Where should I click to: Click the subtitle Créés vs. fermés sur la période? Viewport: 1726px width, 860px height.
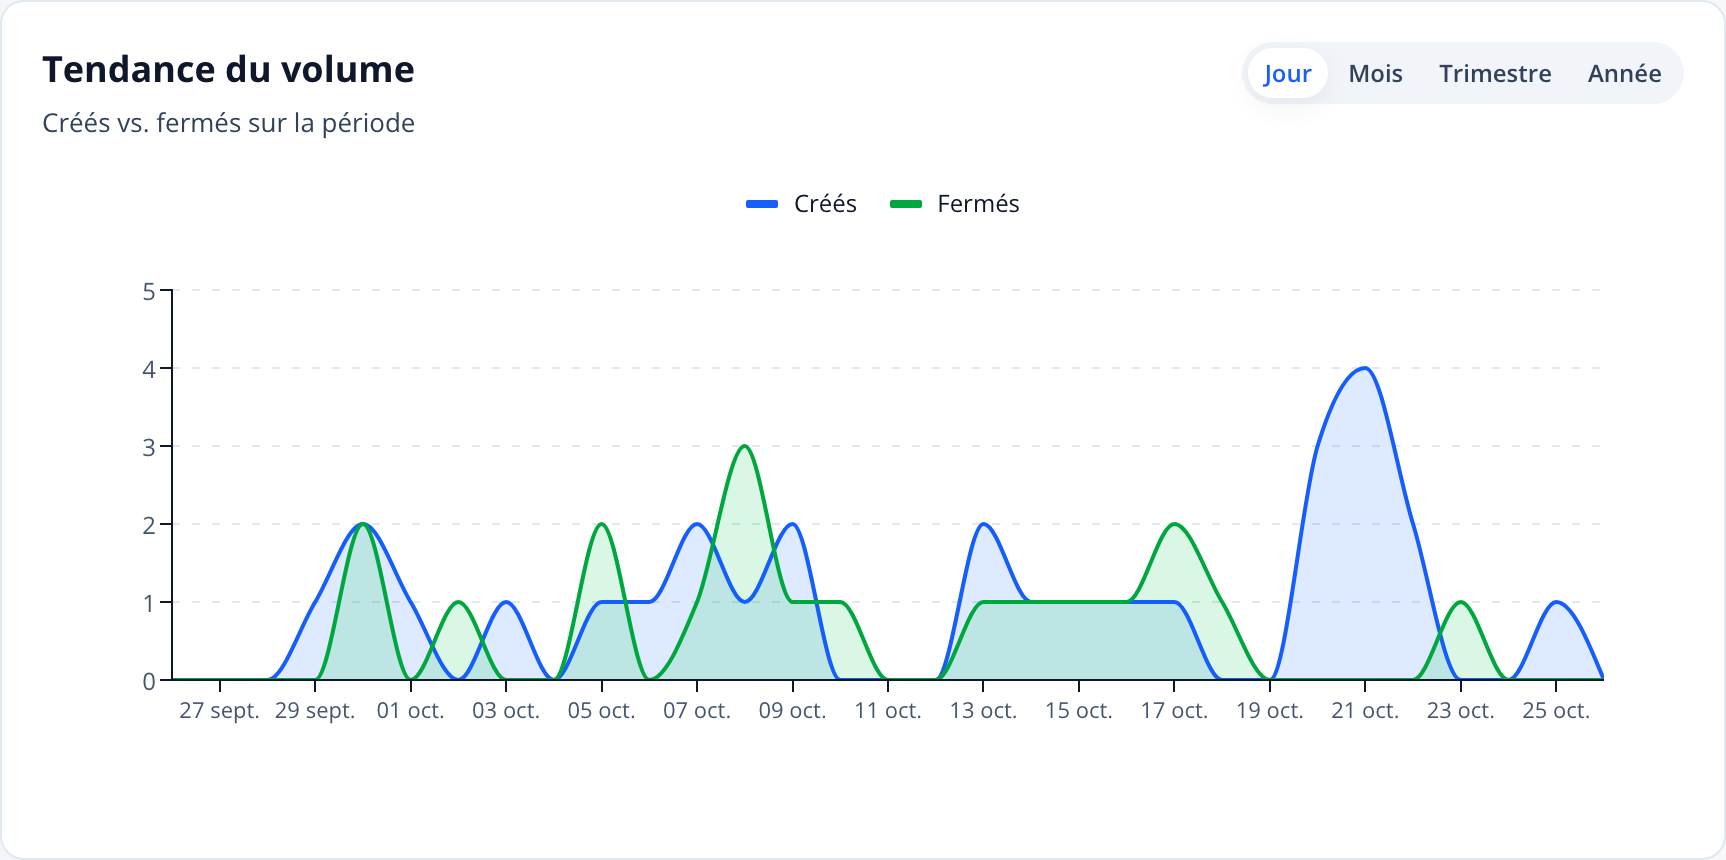tap(228, 123)
